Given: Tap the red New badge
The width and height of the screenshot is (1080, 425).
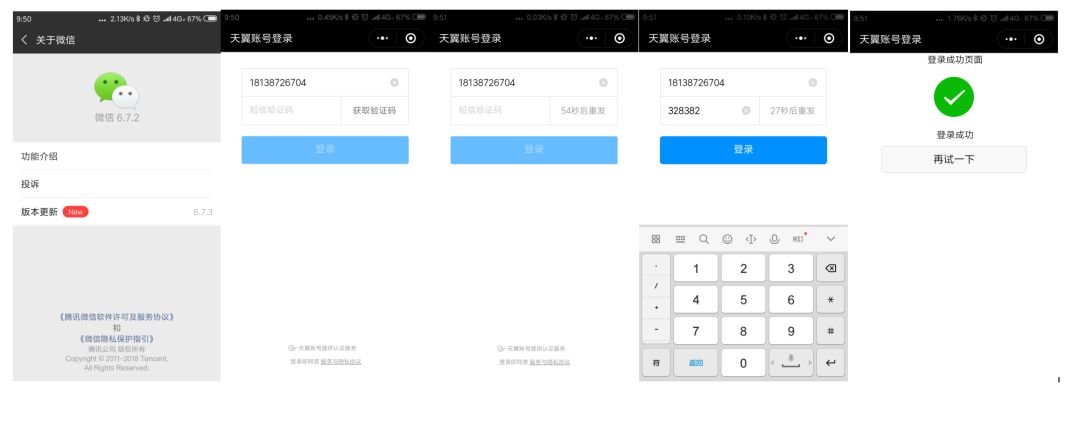Looking at the screenshot, I should (75, 212).
